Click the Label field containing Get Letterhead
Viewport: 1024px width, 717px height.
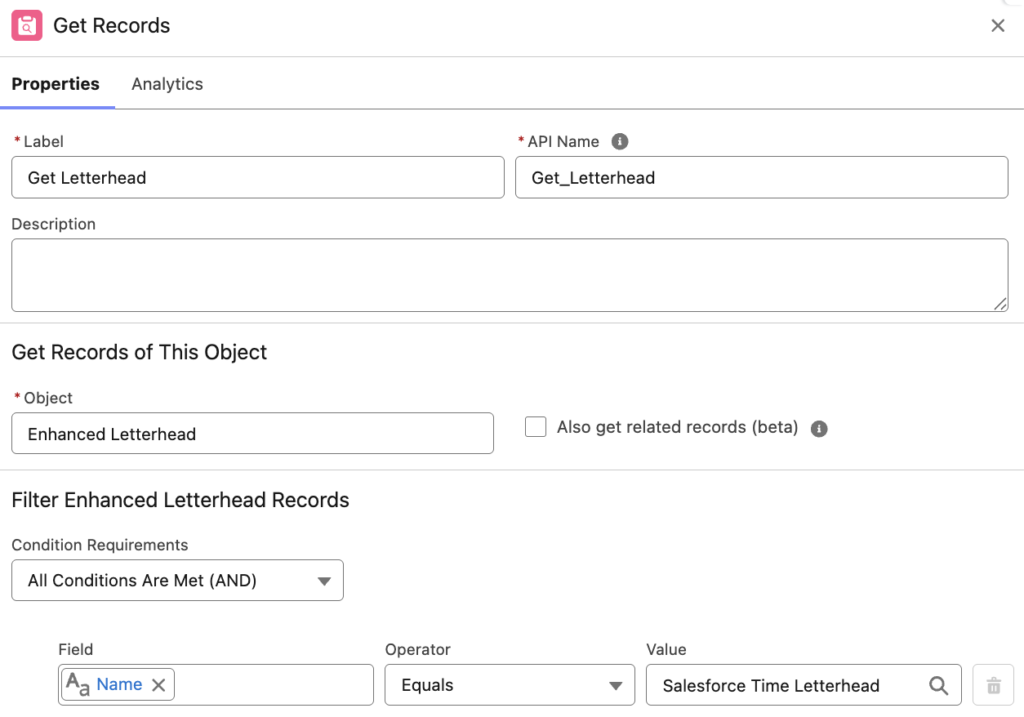pos(258,178)
